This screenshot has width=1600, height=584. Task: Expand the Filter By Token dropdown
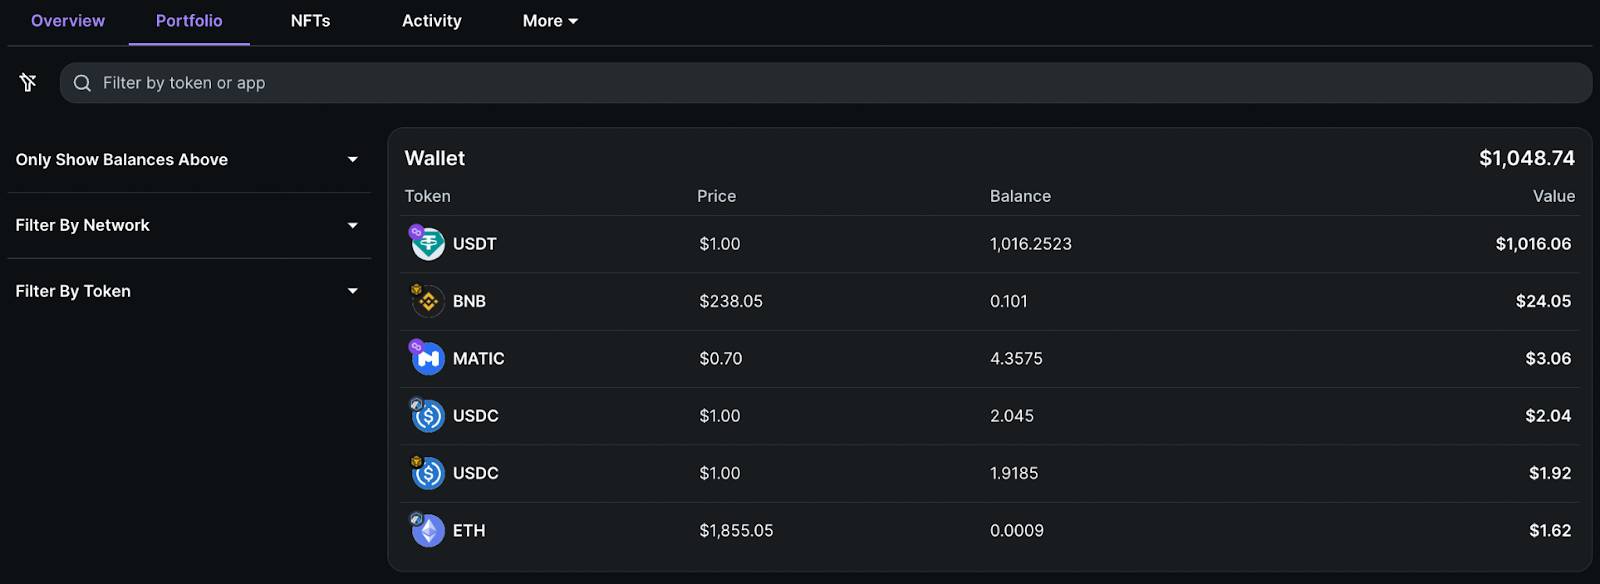pyautogui.click(x=188, y=291)
